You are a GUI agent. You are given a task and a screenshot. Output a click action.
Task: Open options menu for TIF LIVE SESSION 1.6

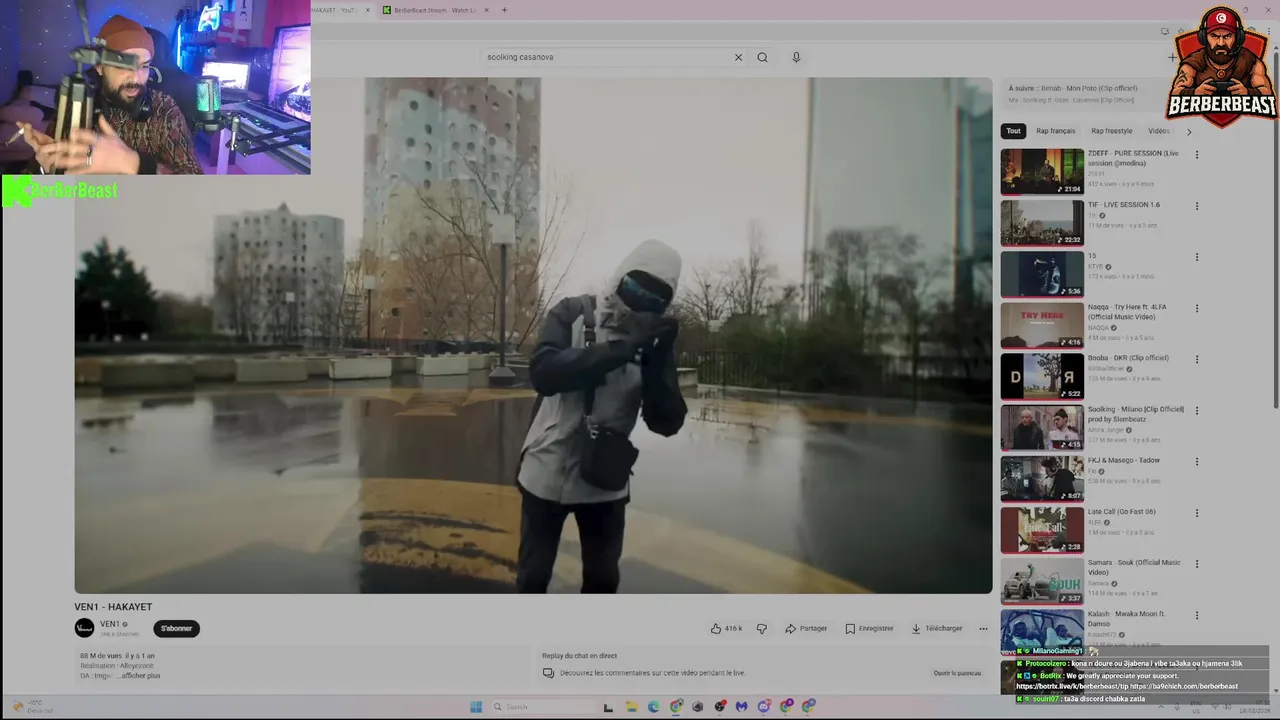coord(1196,206)
